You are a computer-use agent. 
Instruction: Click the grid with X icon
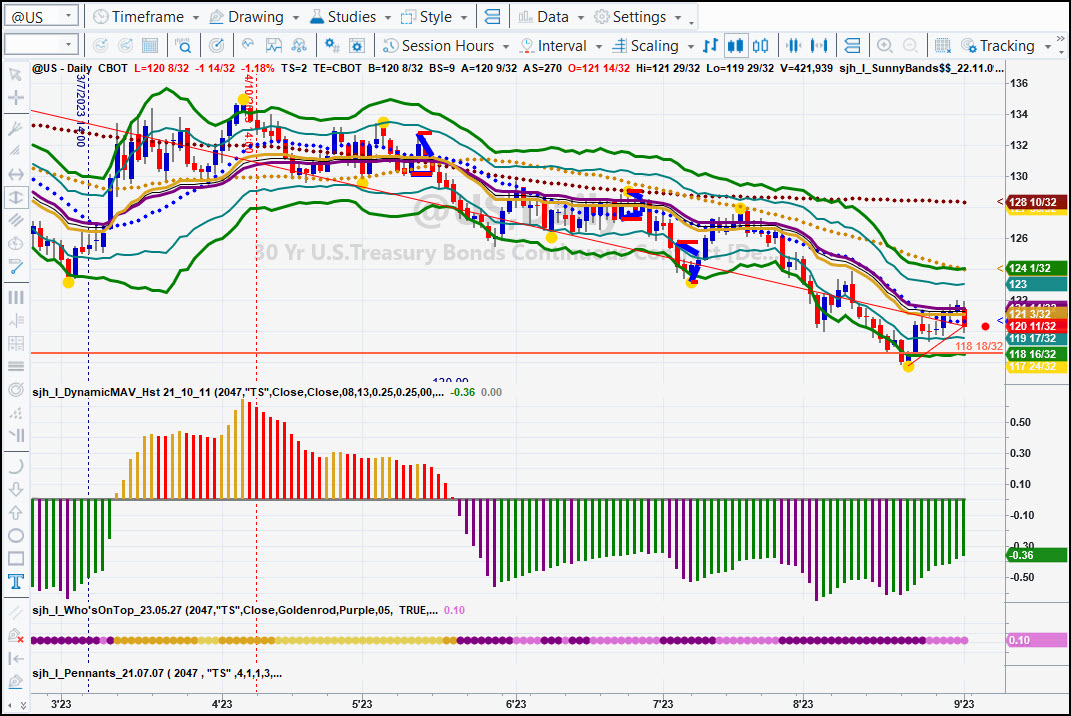point(943,46)
